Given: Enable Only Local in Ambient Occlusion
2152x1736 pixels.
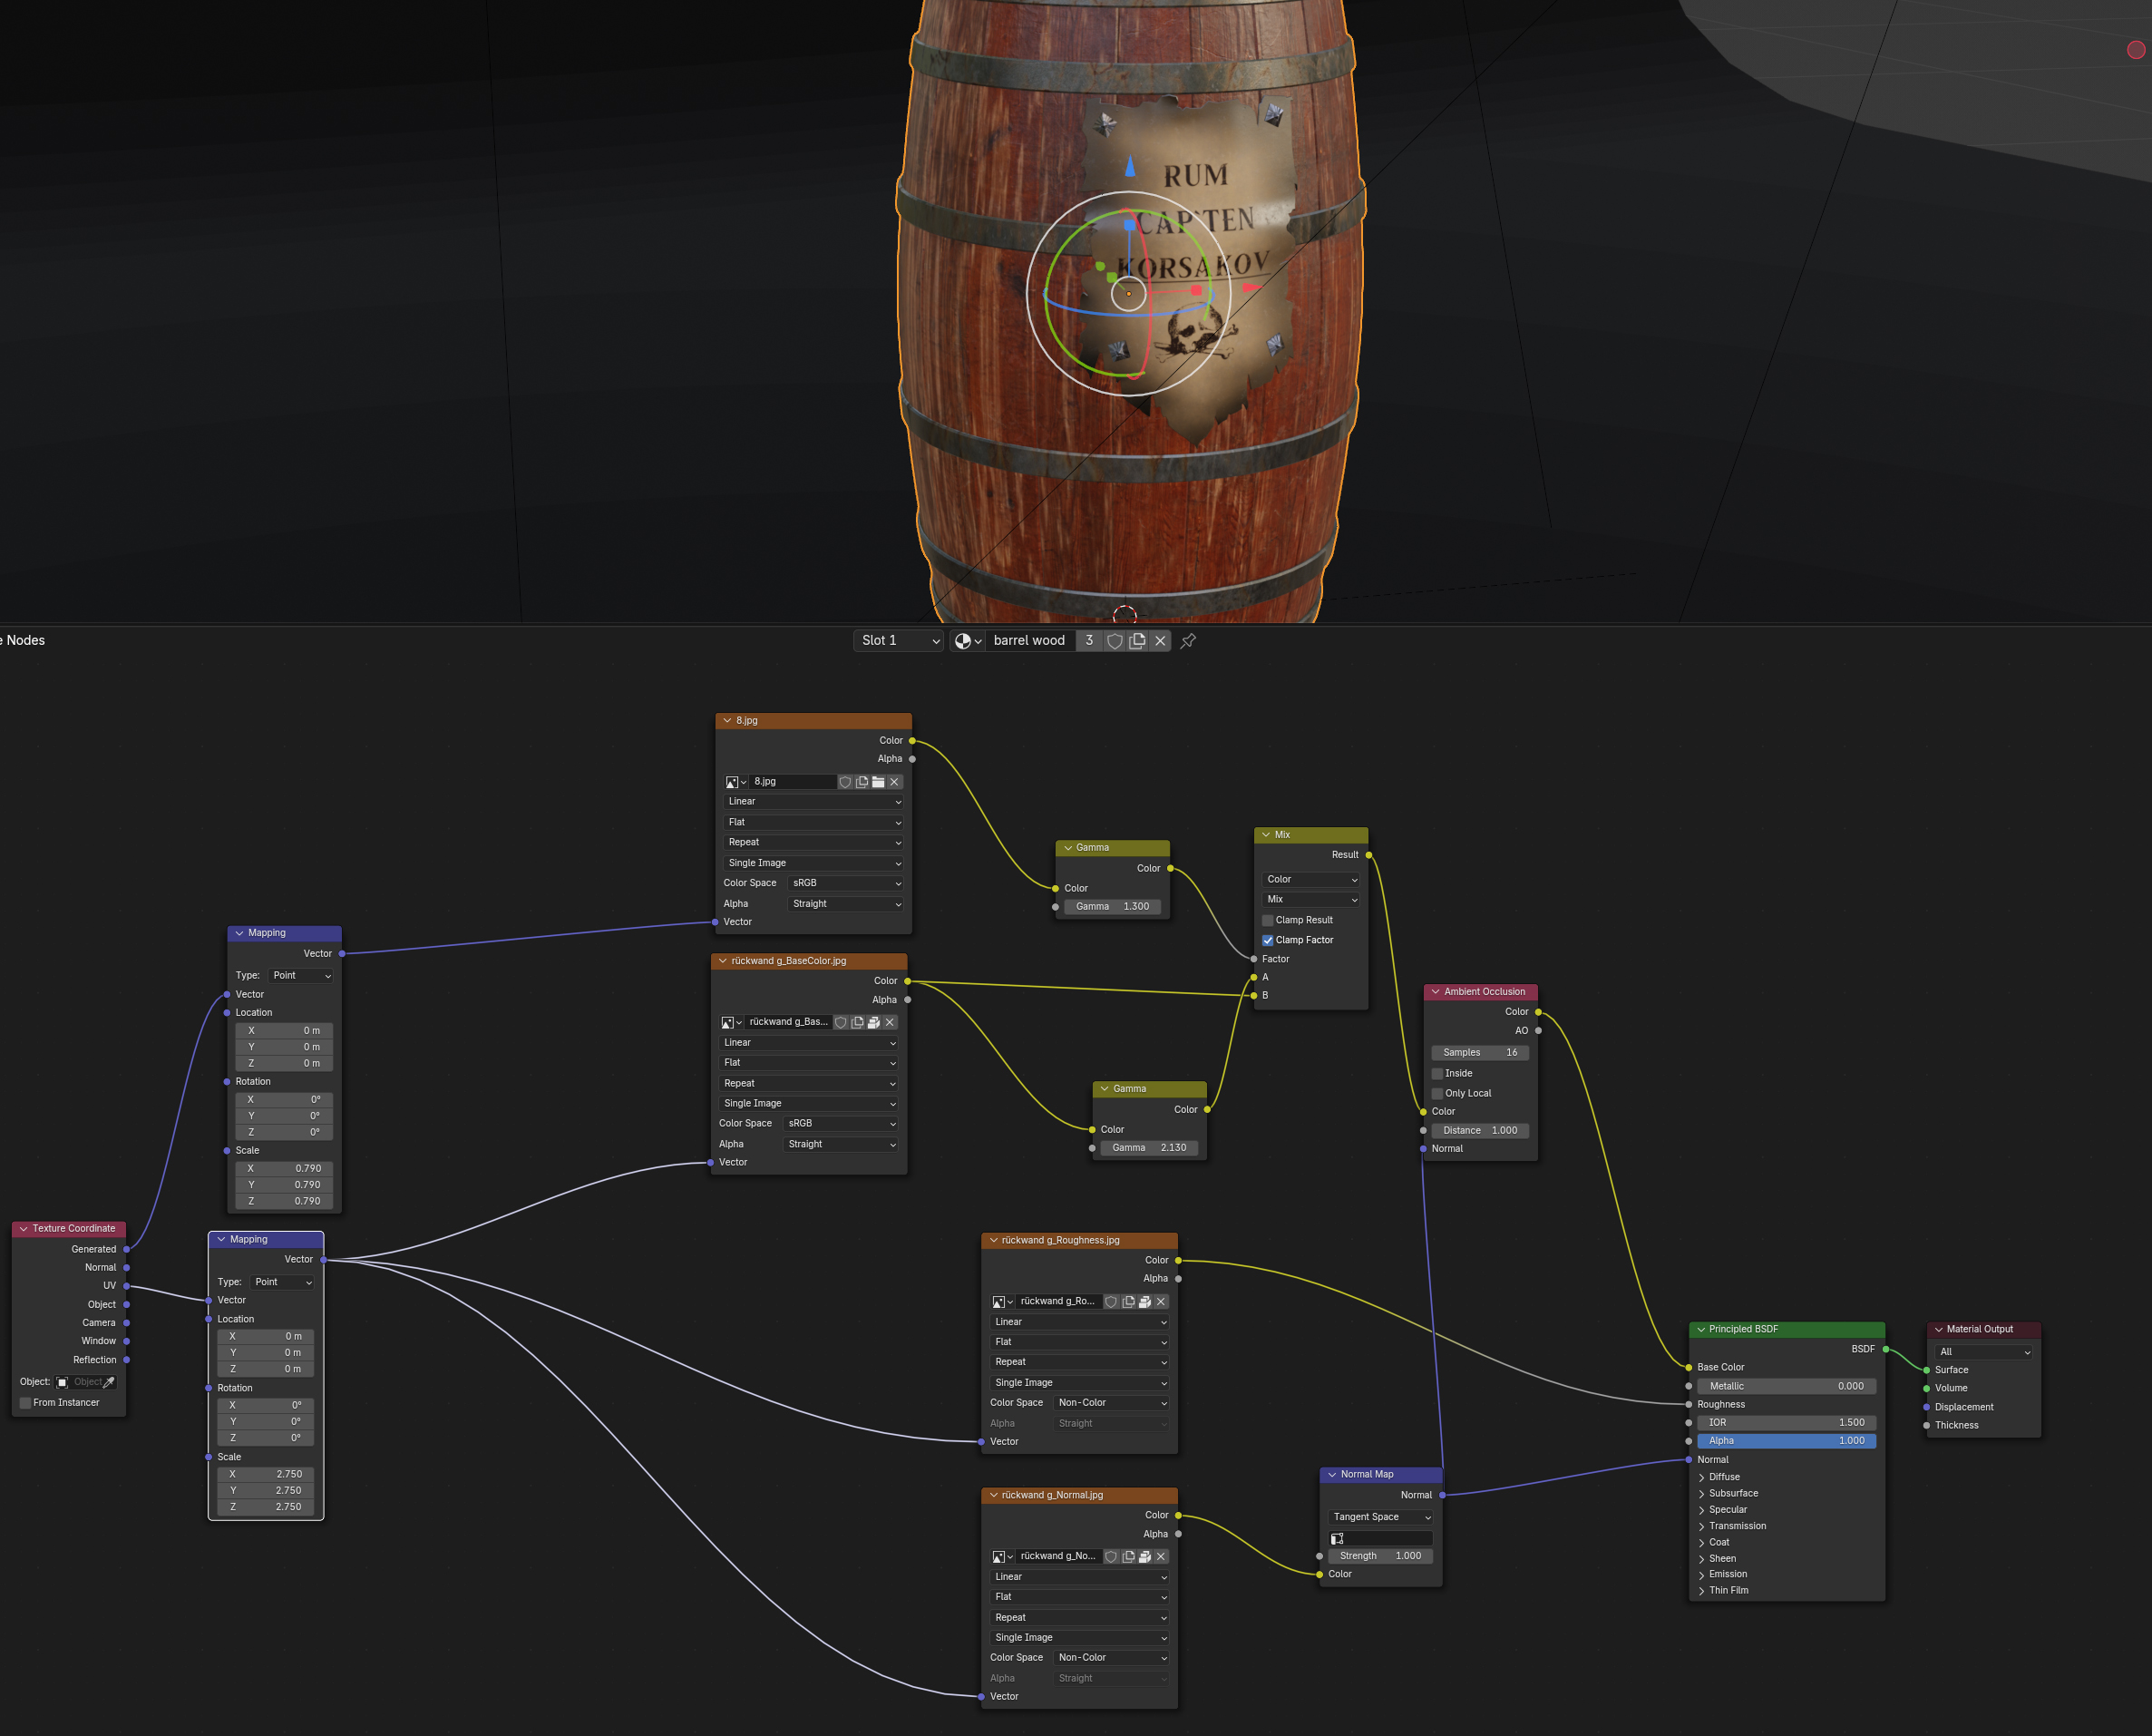Looking at the screenshot, I should coord(1437,1093).
